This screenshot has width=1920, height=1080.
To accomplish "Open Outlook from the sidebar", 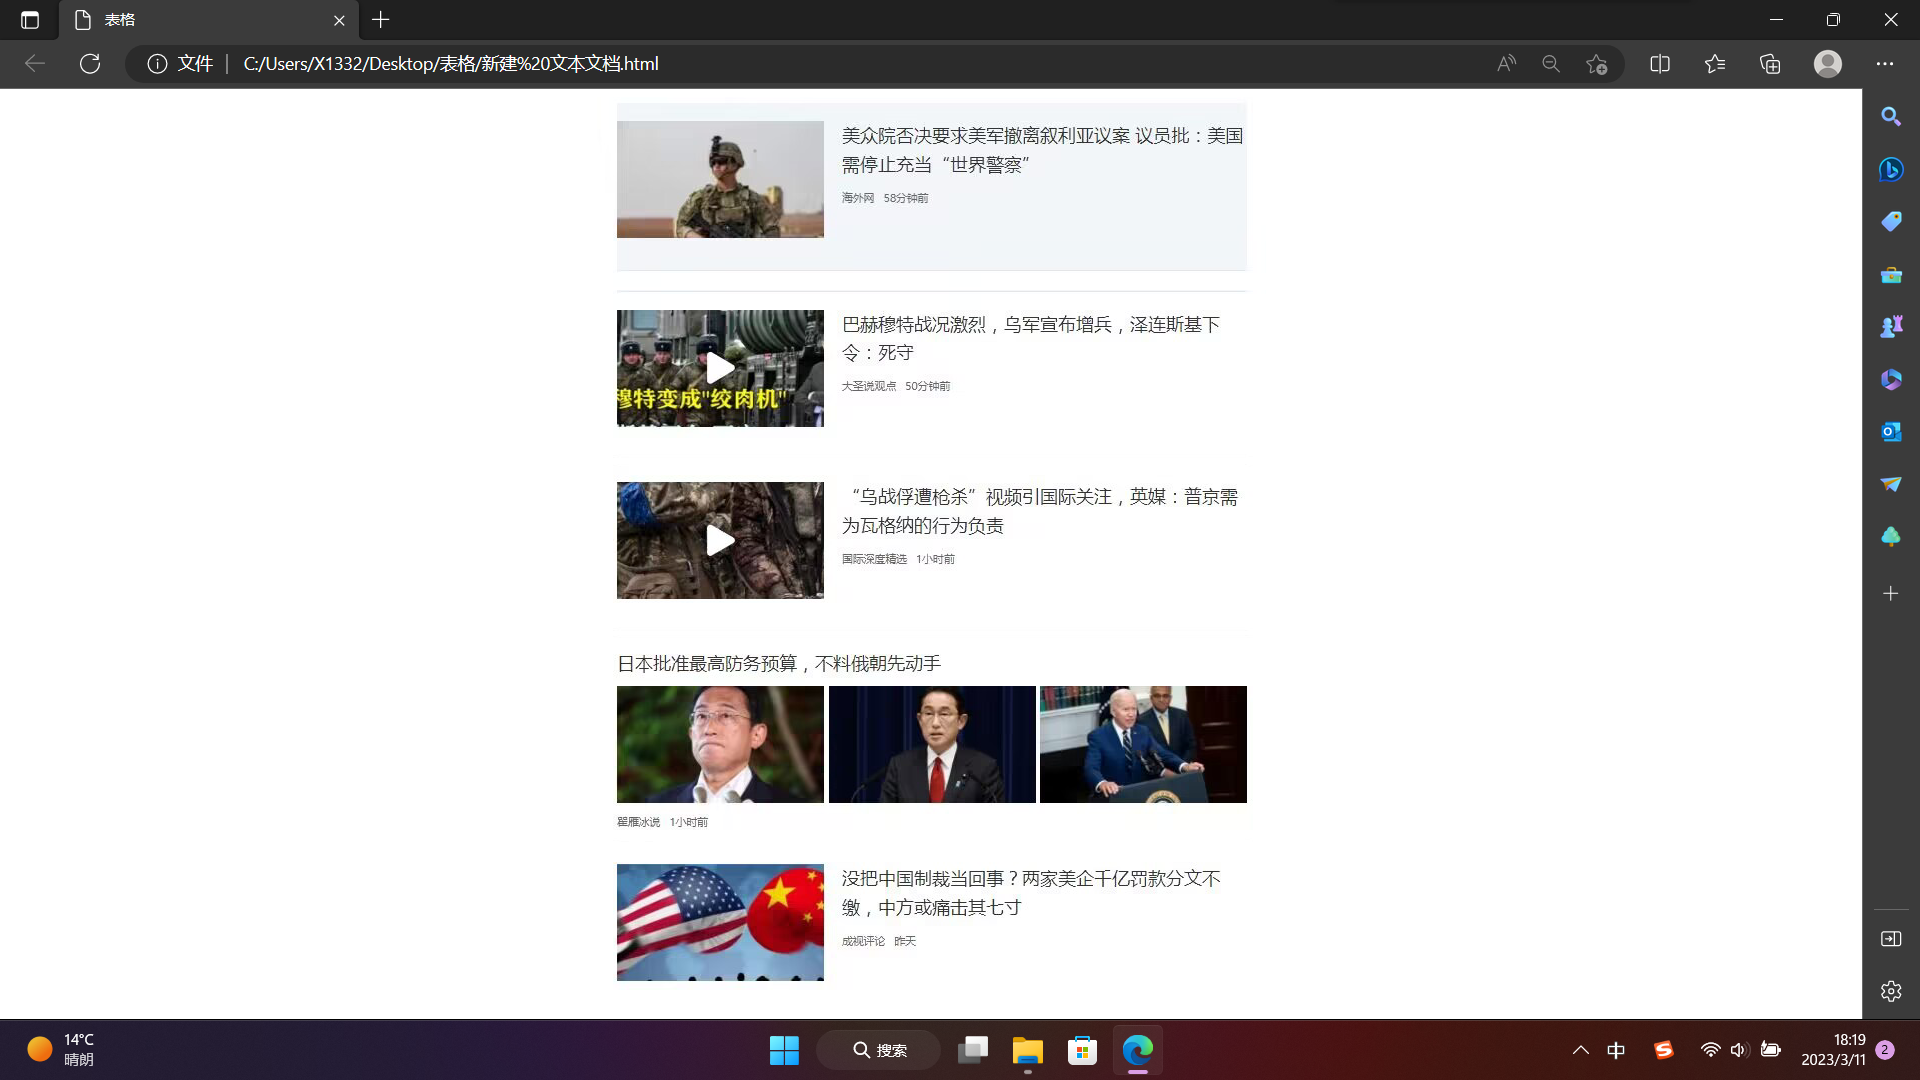I will pyautogui.click(x=1890, y=432).
